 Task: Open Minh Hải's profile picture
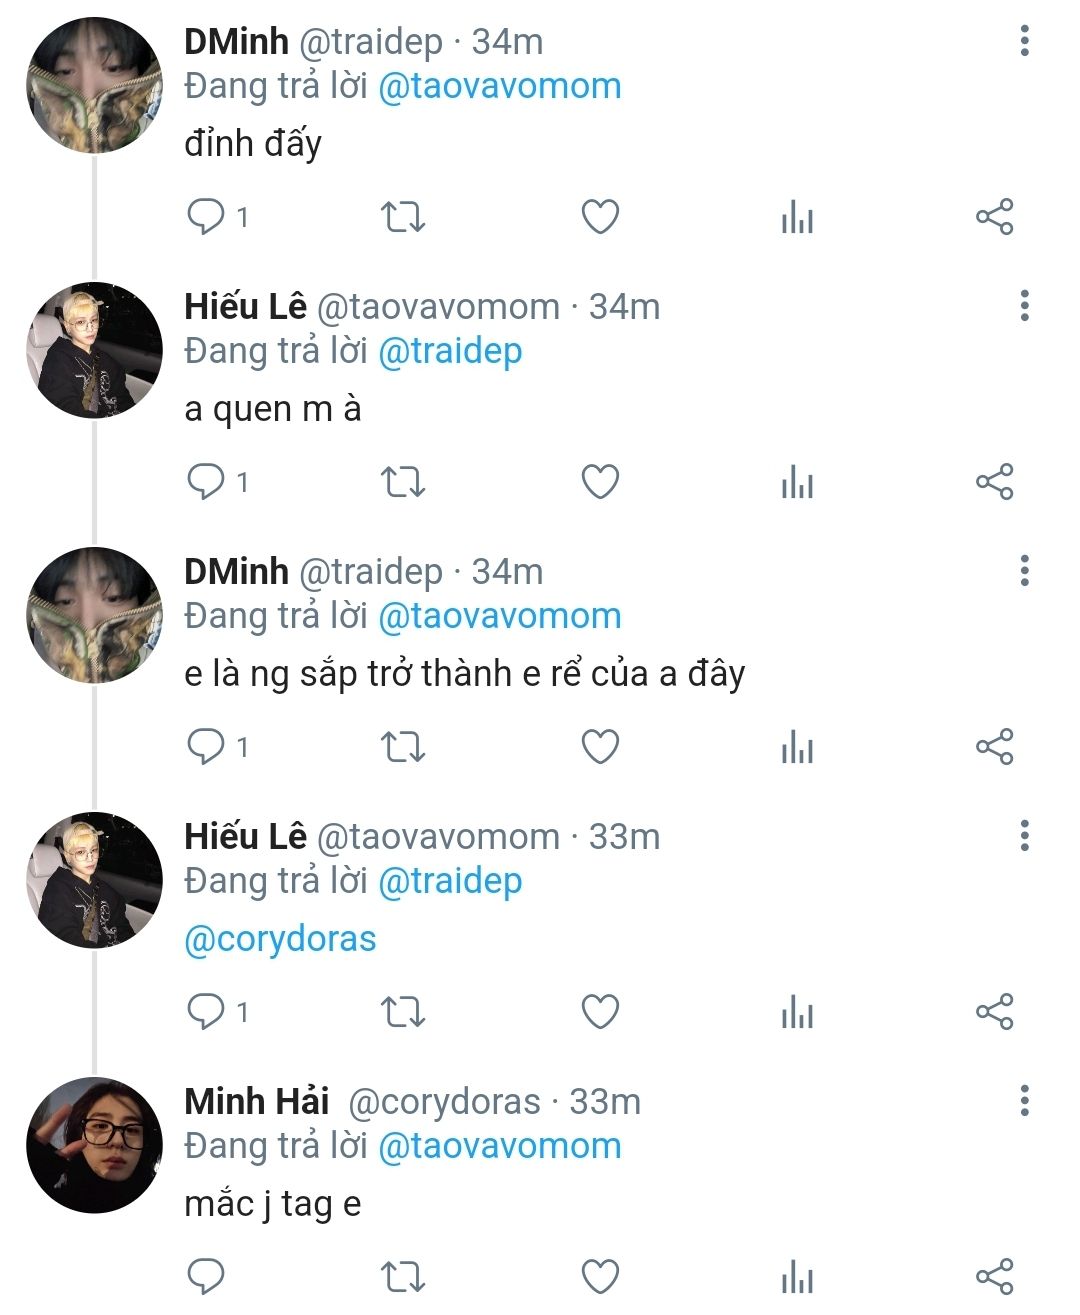pos(94,1145)
